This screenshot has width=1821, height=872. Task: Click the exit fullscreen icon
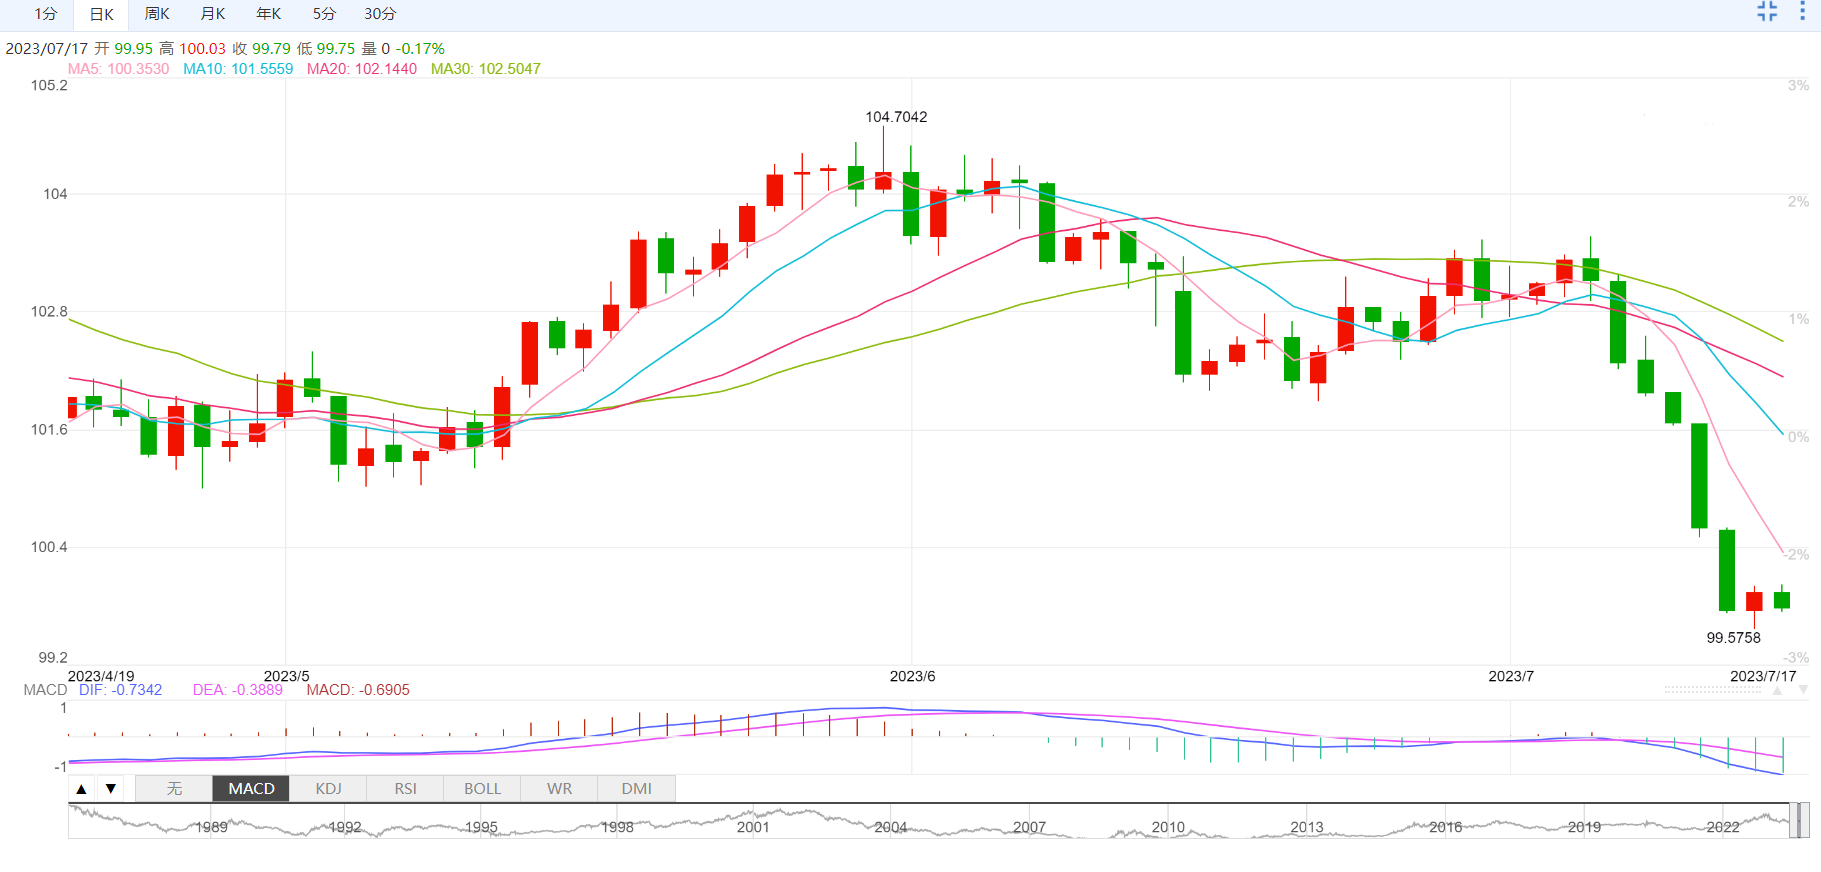[1767, 12]
